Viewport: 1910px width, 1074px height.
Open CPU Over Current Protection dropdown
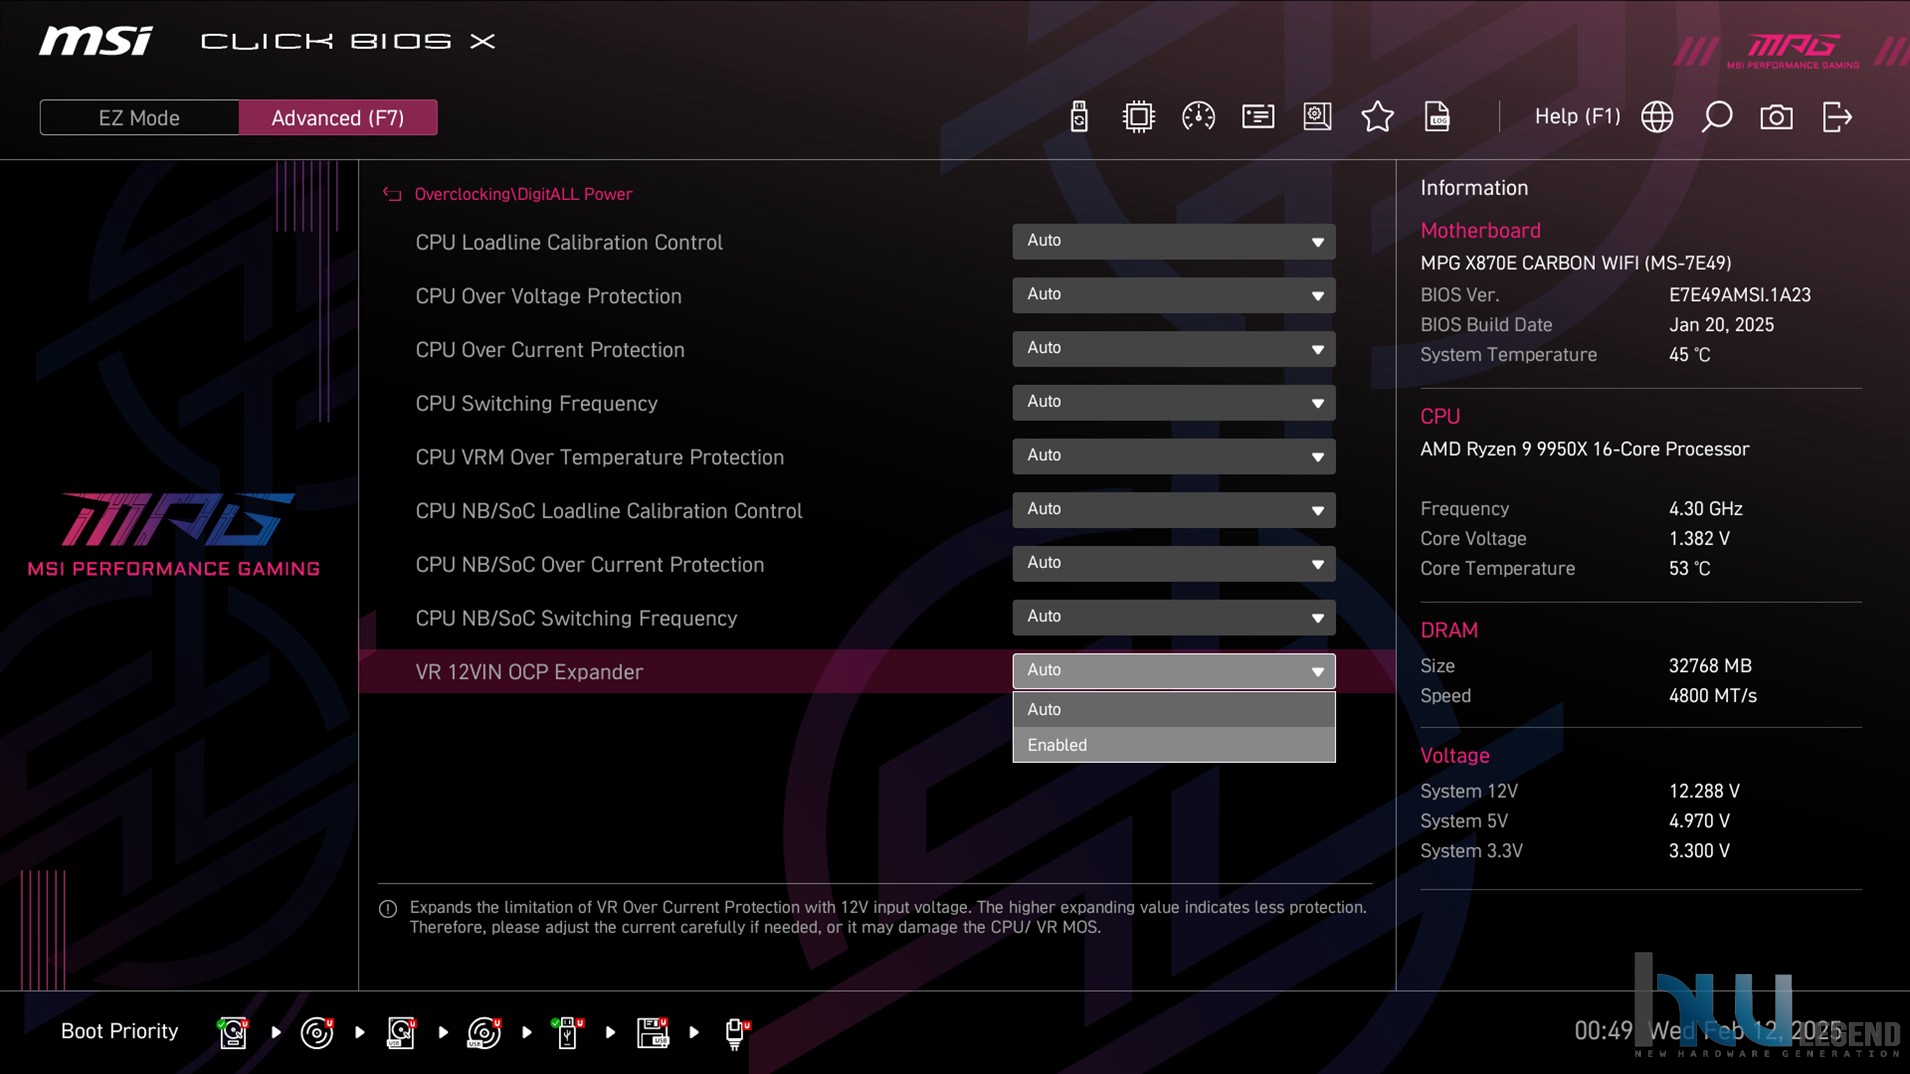[x=1173, y=349]
